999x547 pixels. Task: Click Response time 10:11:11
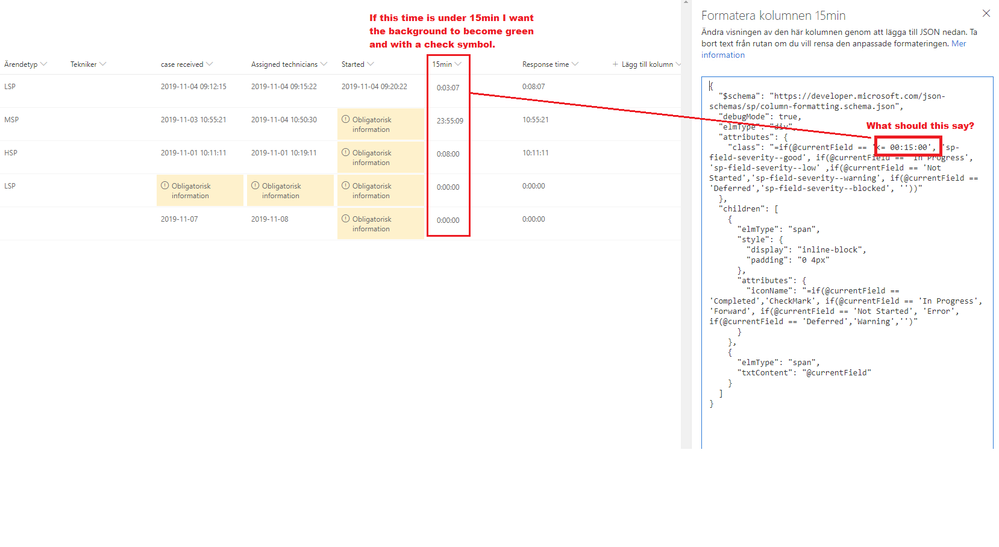click(535, 153)
